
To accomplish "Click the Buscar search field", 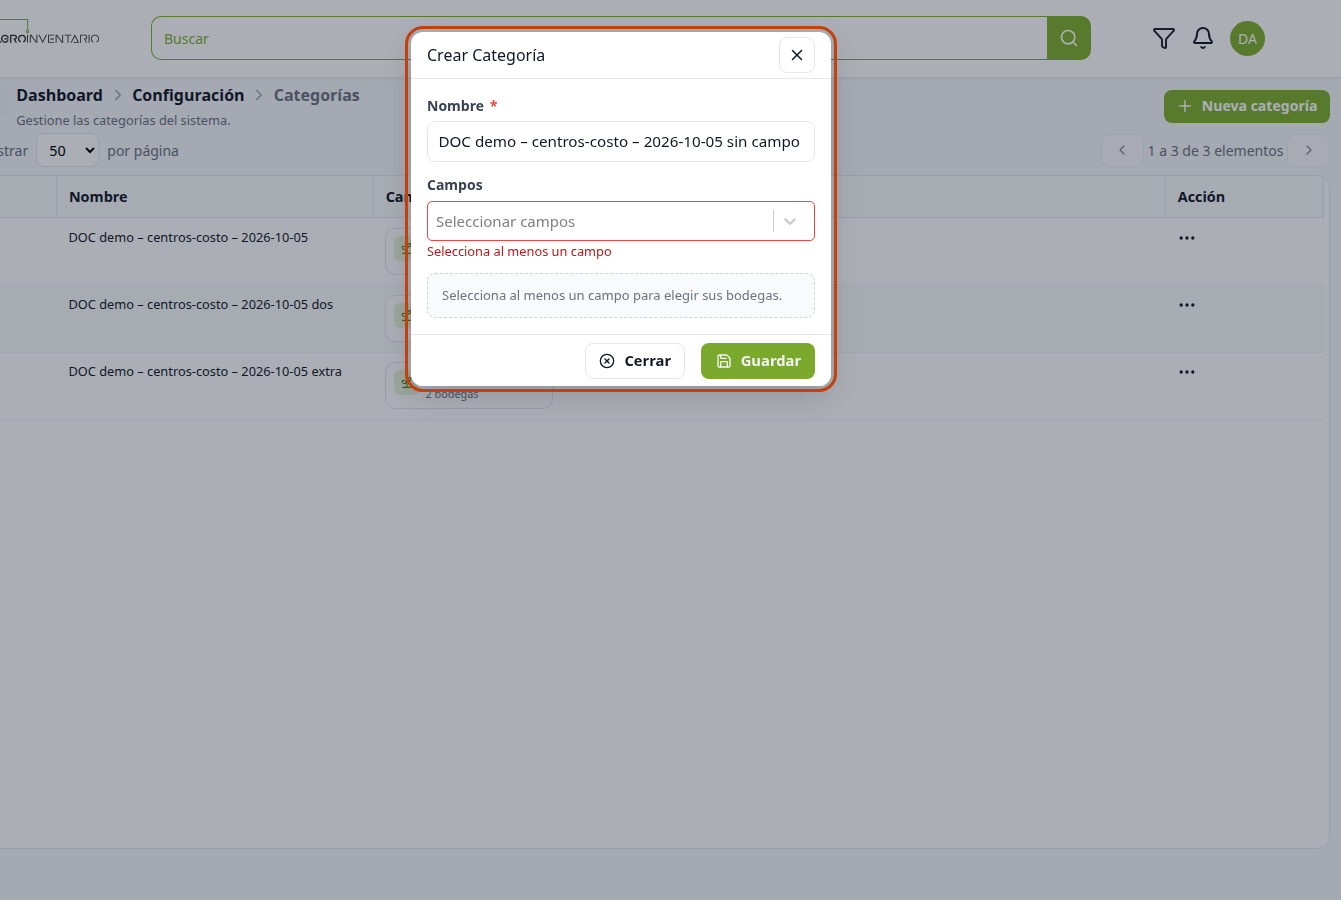I will pyautogui.click(x=599, y=38).
